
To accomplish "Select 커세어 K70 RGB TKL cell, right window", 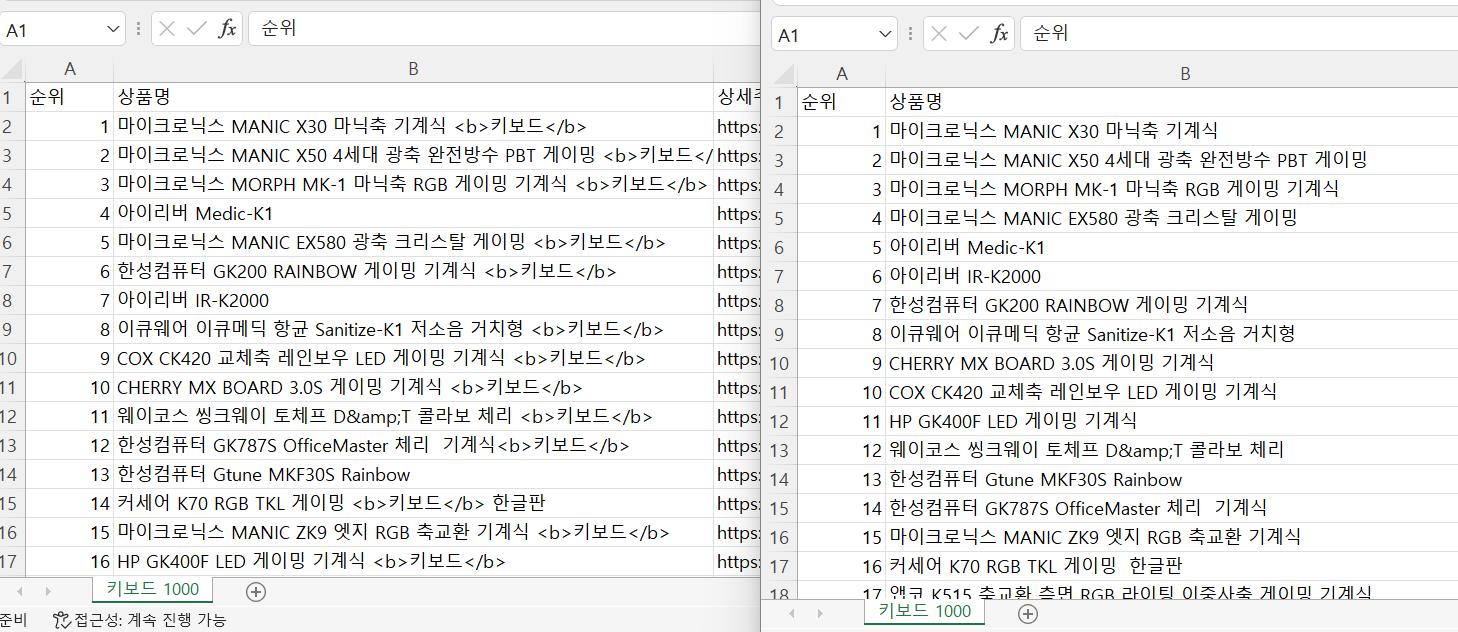I will 1171,566.
